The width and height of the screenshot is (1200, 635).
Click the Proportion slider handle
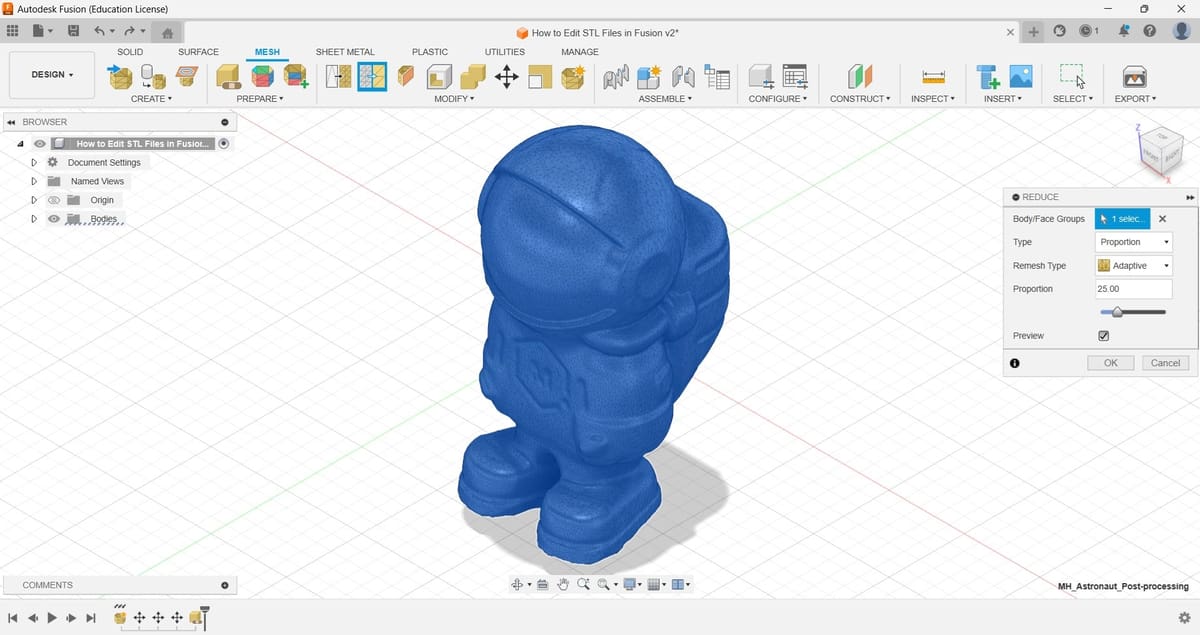tap(1118, 313)
